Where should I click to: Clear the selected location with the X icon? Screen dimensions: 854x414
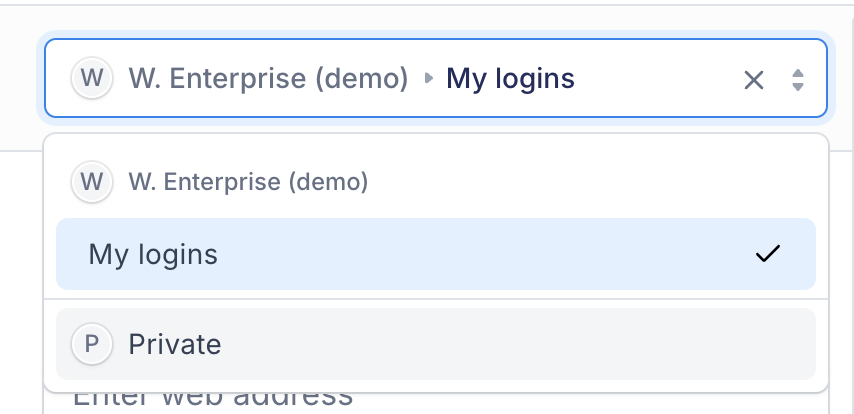(754, 80)
